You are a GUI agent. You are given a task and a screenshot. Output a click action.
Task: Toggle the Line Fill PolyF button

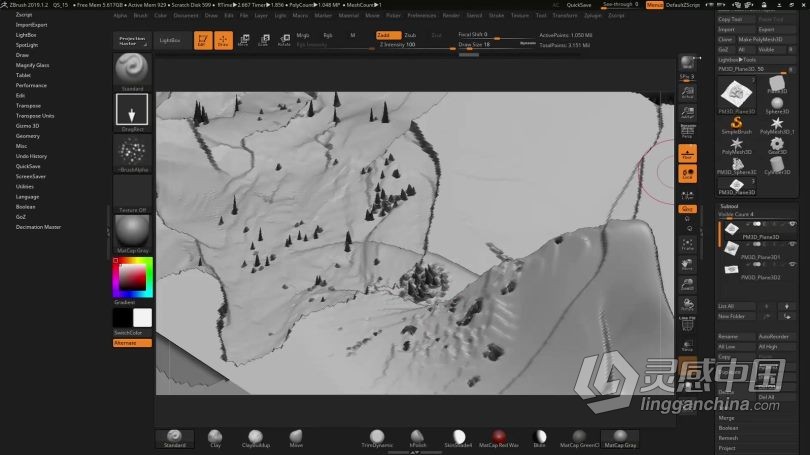click(687, 324)
